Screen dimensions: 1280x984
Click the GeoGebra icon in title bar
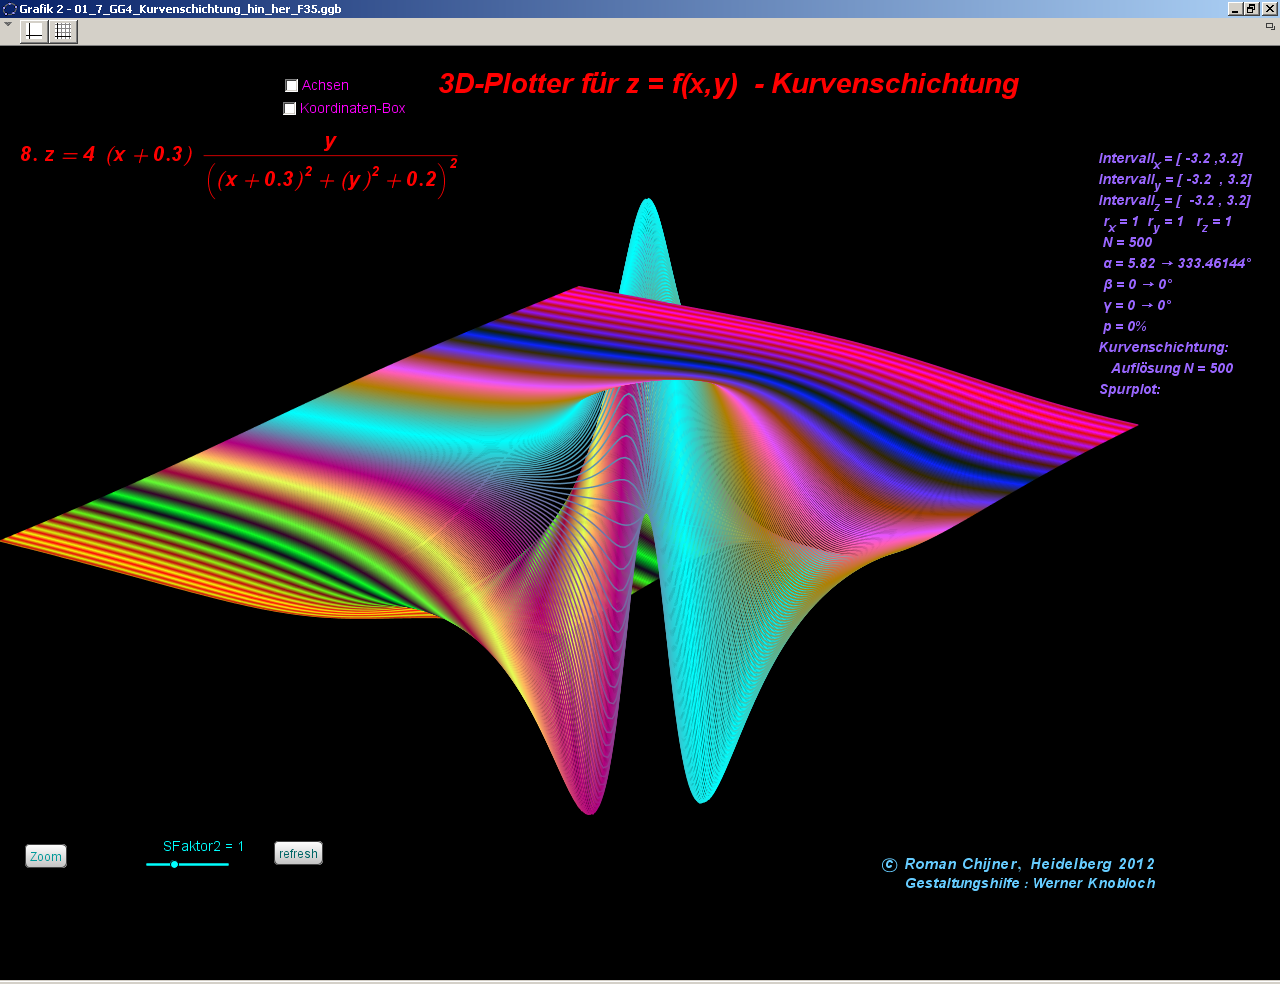[10, 9]
